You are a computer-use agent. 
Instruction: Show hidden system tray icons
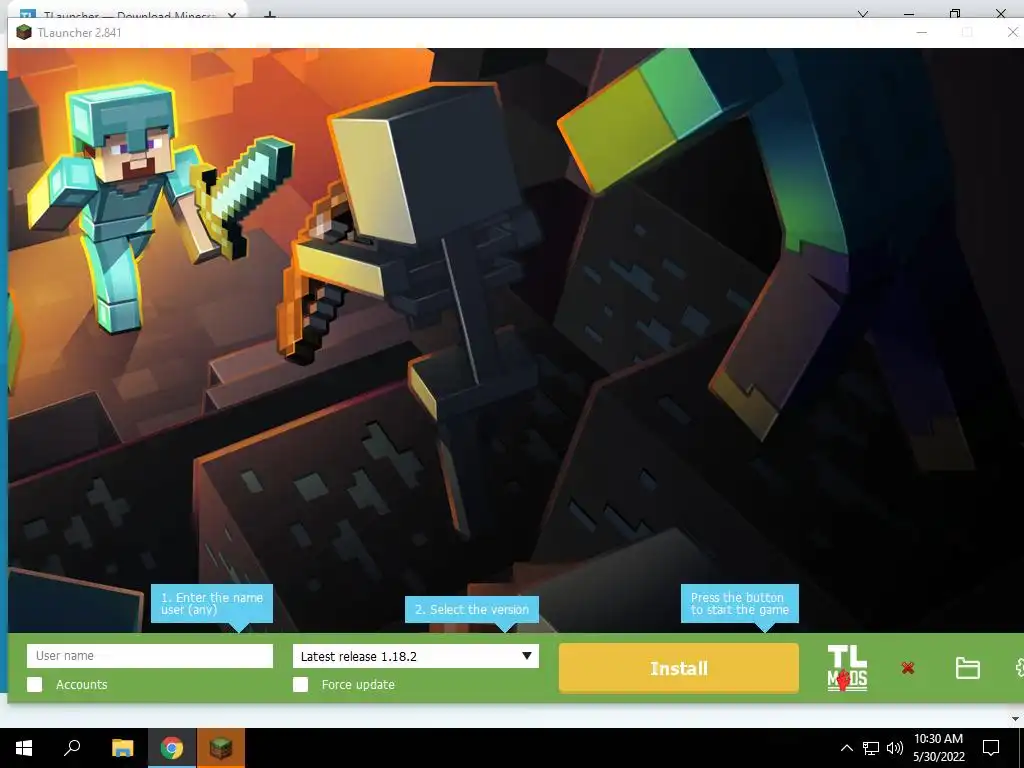(846, 748)
